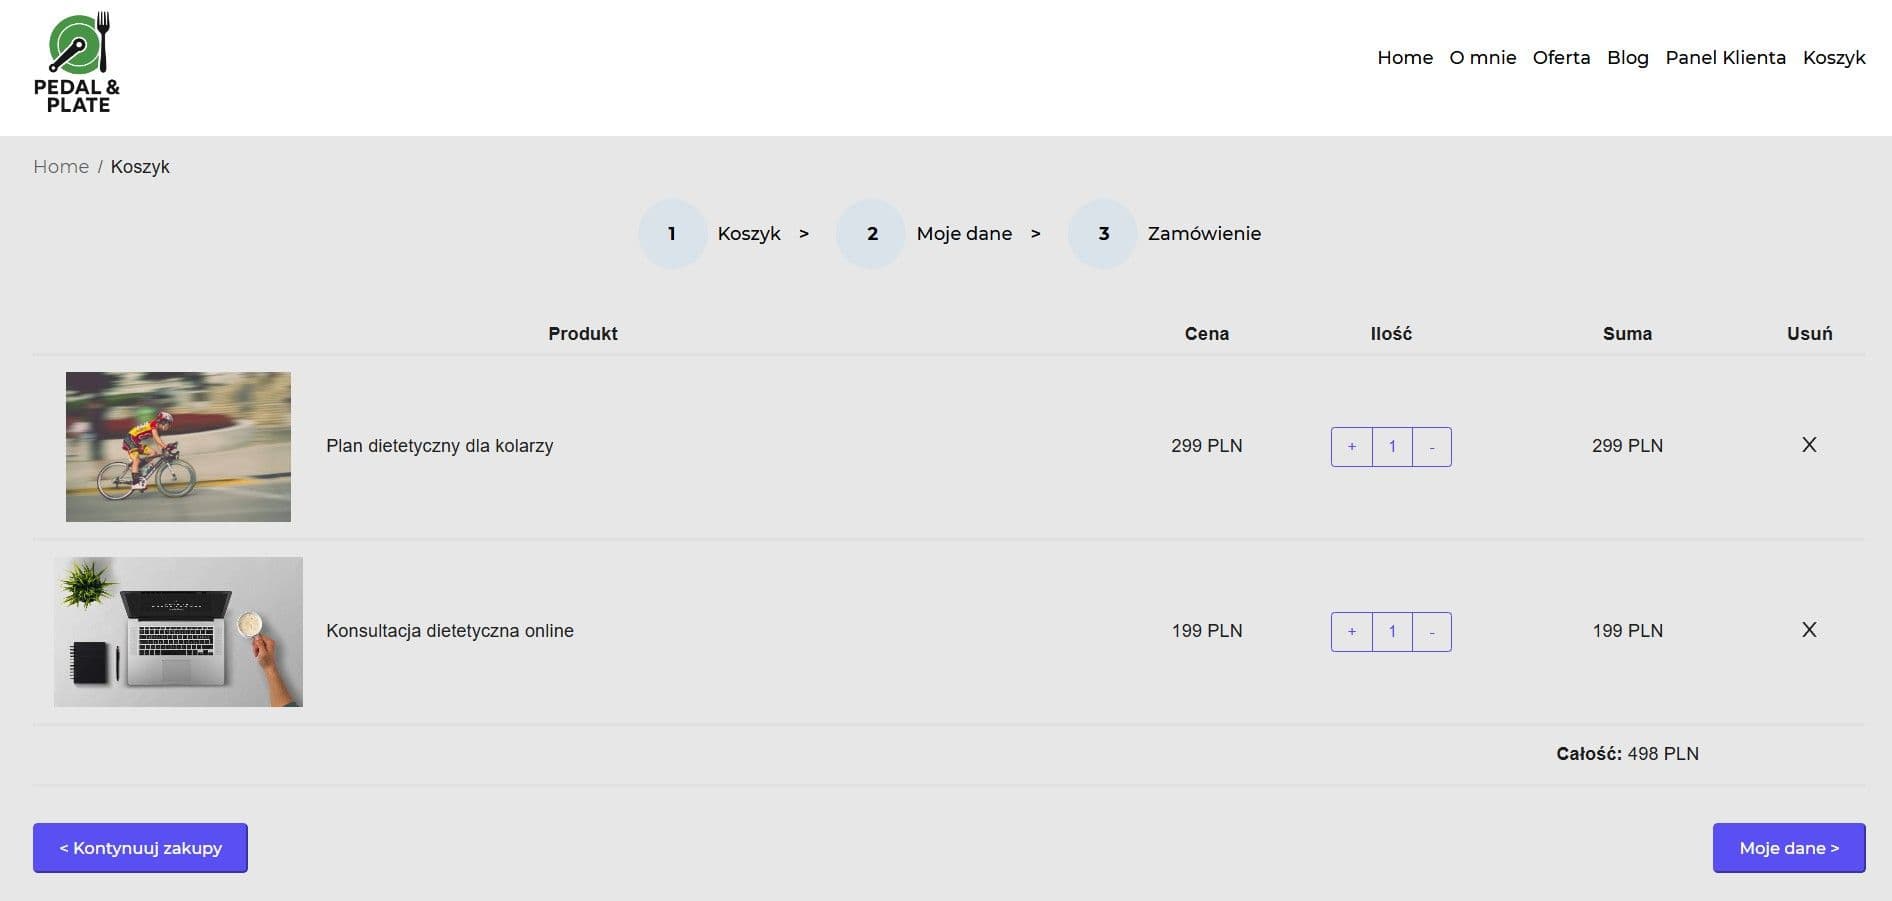The height and width of the screenshot is (901, 1892).
Task: Remove the online consultation from cart
Action: tap(1809, 630)
